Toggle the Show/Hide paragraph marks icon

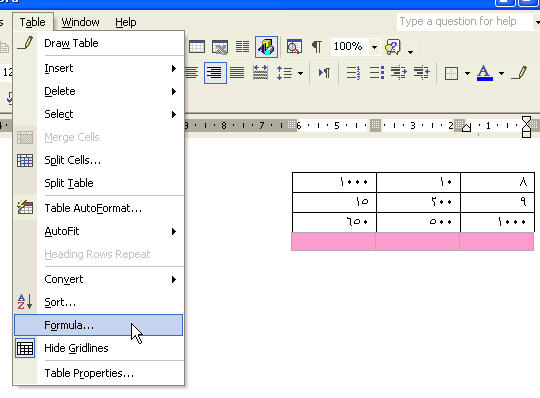click(317, 47)
